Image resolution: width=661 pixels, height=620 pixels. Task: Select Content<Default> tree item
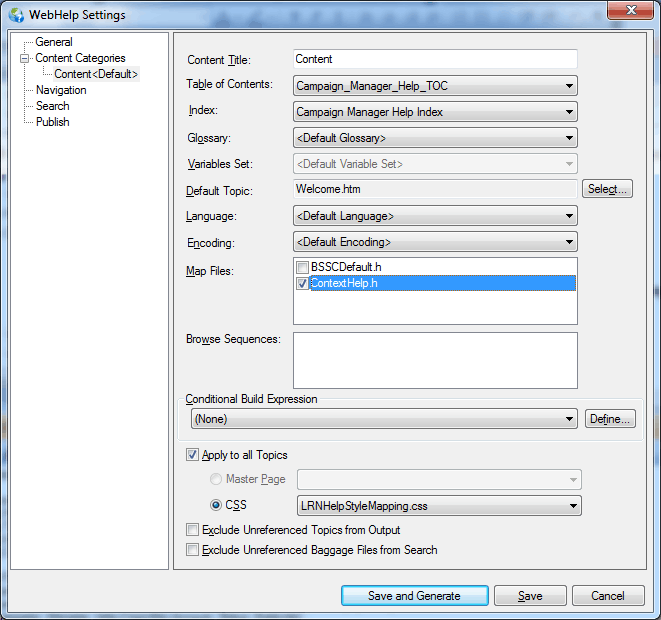click(96, 74)
